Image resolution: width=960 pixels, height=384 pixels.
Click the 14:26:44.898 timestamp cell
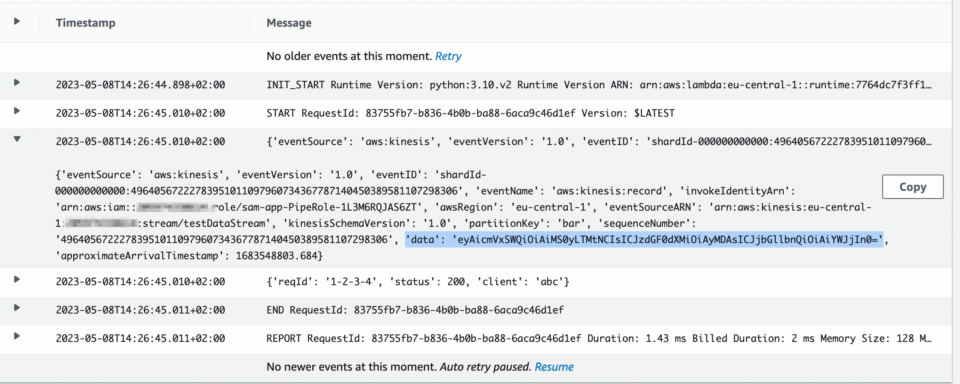pyautogui.click(x=140, y=85)
